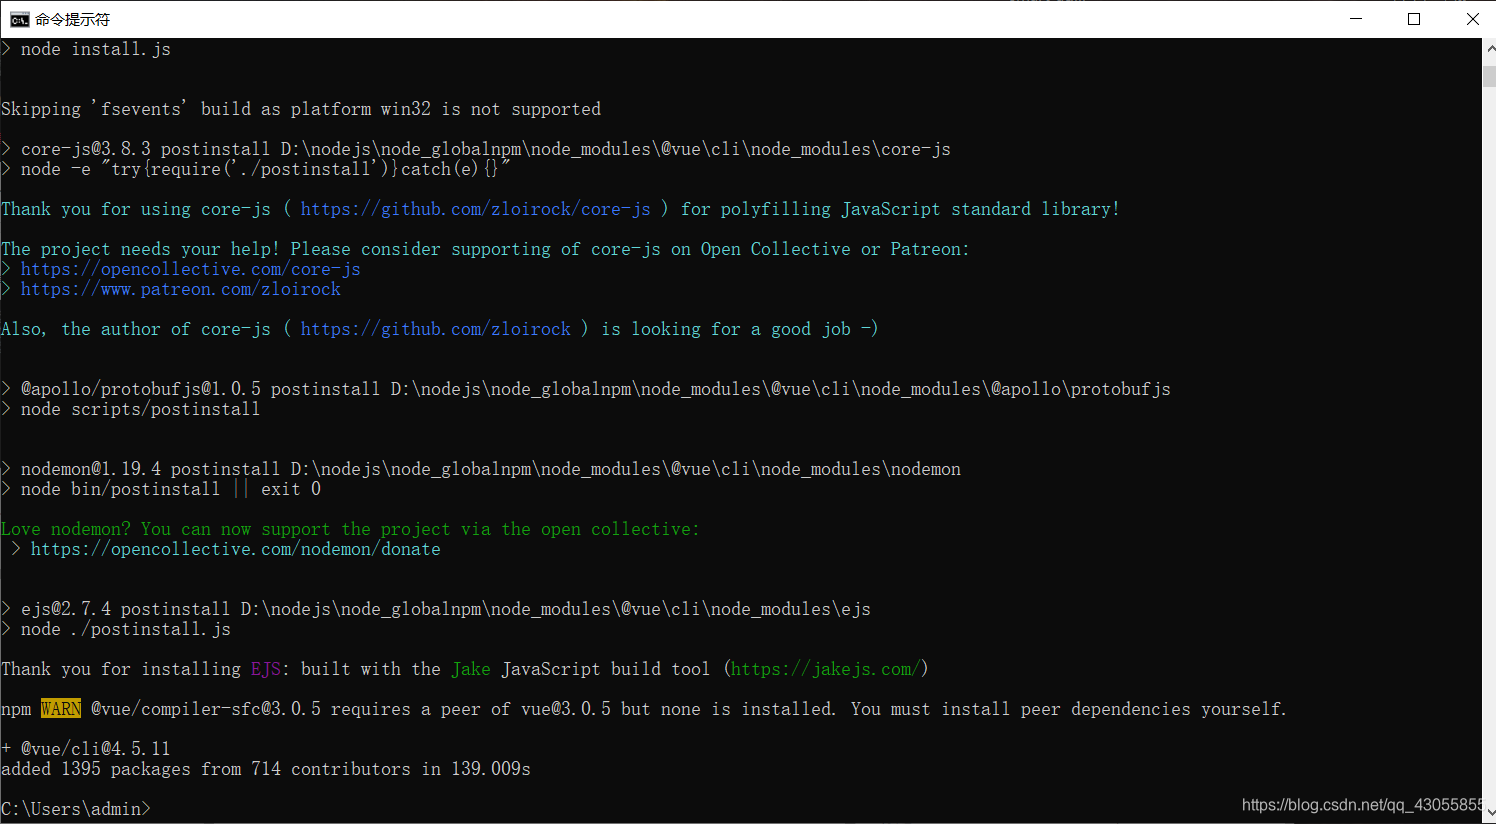Click 'nodemon@1.19.4 postinstall' line

481,469
